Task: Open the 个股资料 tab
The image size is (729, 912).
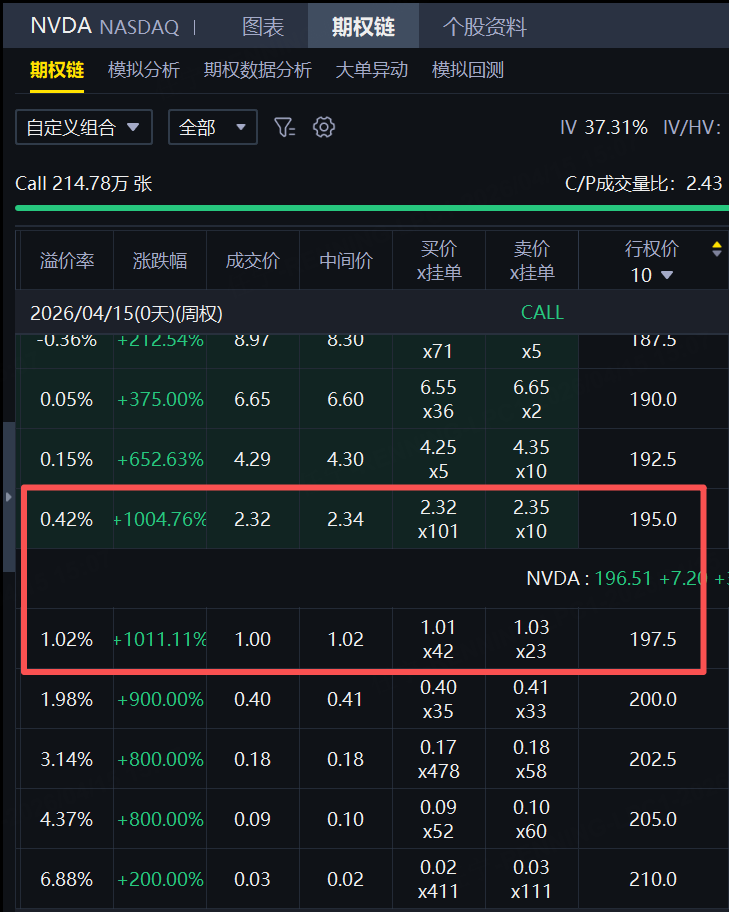Action: point(485,27)
